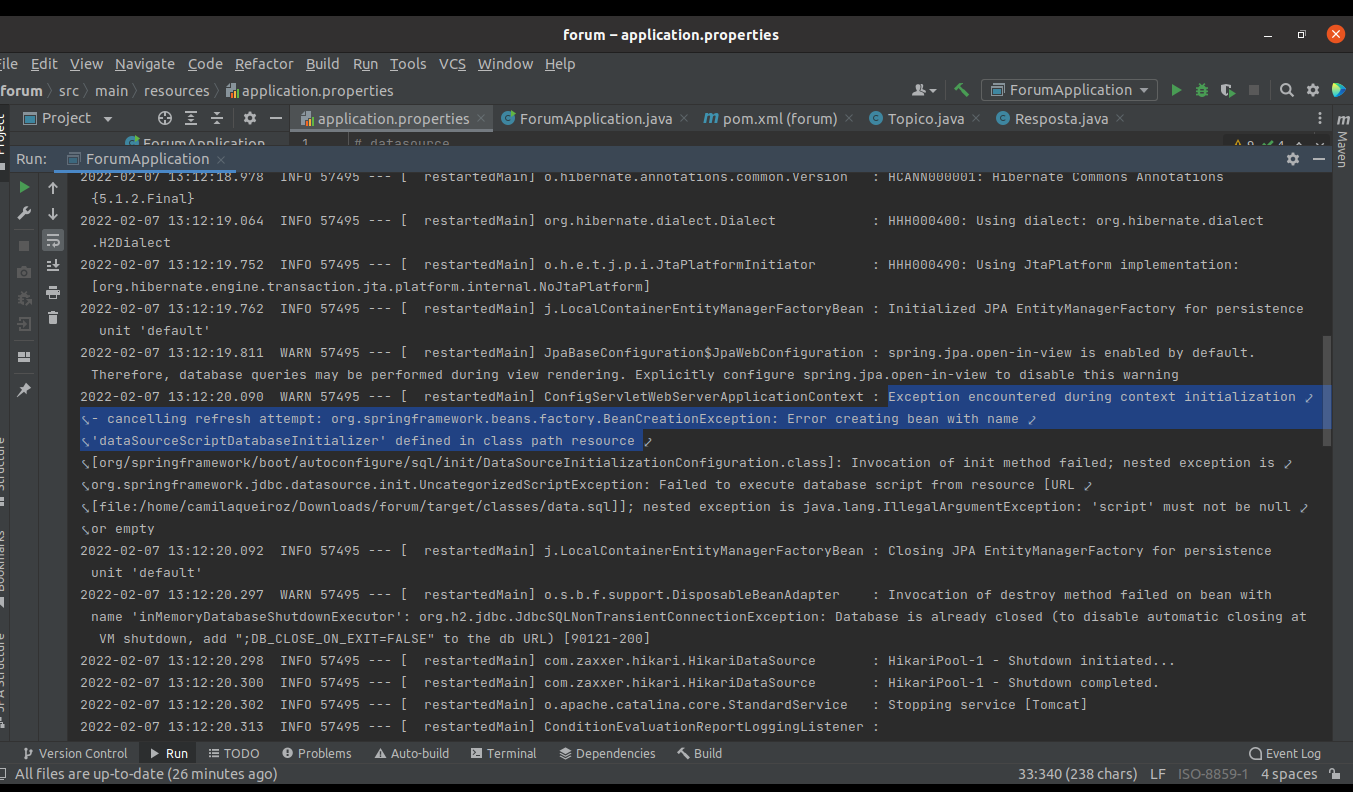
Task: Open the Project view dropdown
Action: 67,118
